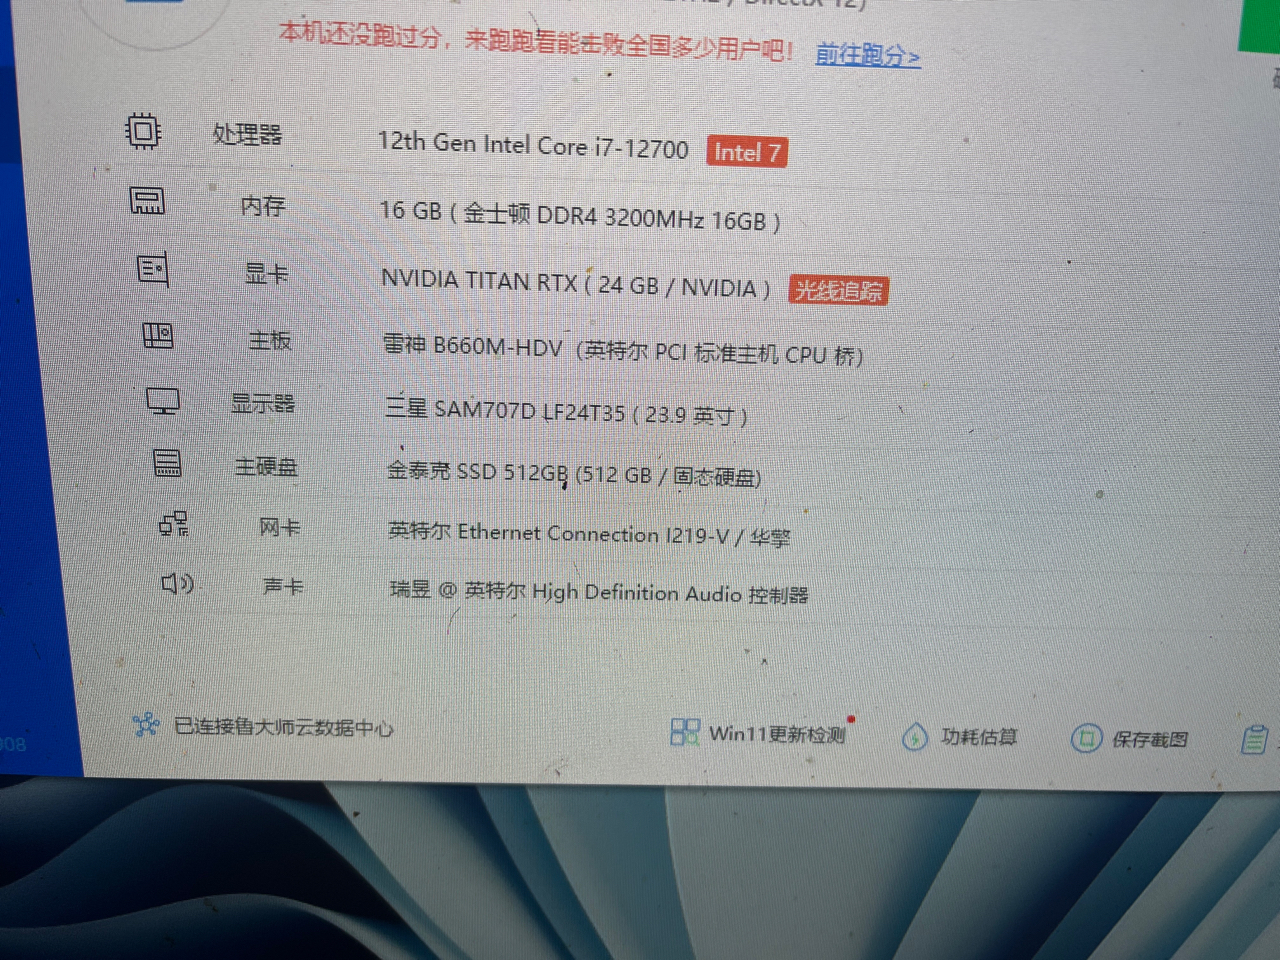Click the 12th Gen Intel Core i7-12700 entry
The width and height of the screenshot is (1280, 960).
(x=535, y=145)
